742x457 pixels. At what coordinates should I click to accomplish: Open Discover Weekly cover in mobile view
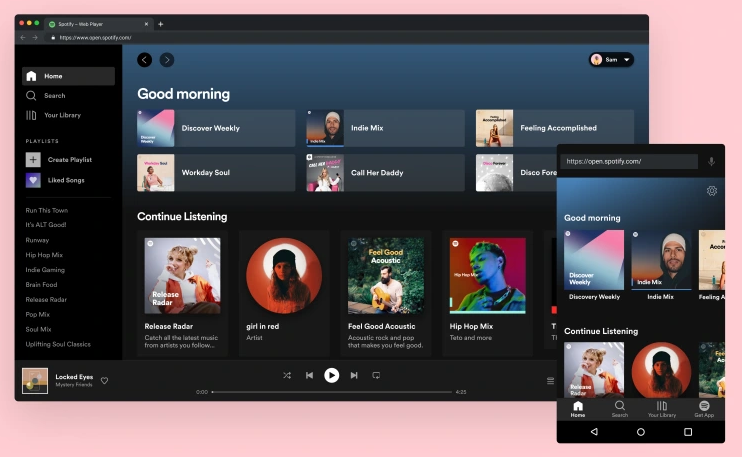[x=594, y=260]
